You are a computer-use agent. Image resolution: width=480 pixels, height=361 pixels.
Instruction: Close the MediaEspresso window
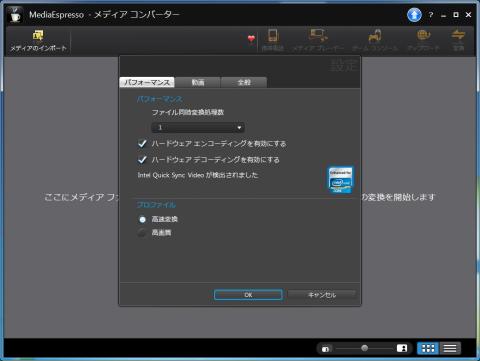[x=468, y=15]
